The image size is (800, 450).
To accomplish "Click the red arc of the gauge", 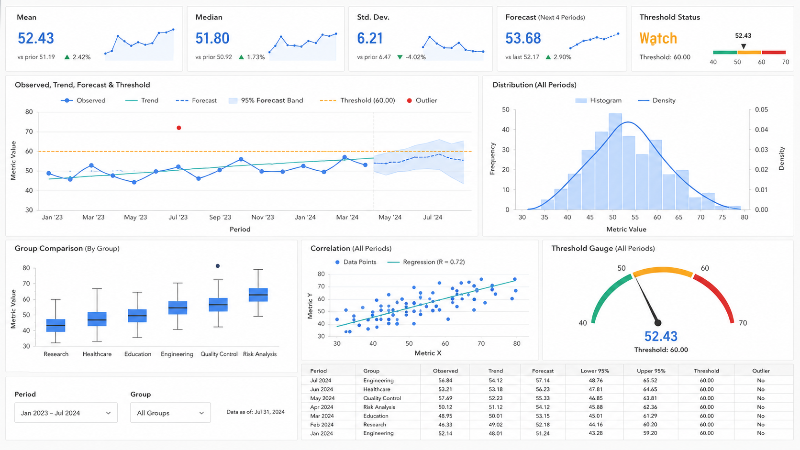I will [719, 294].
